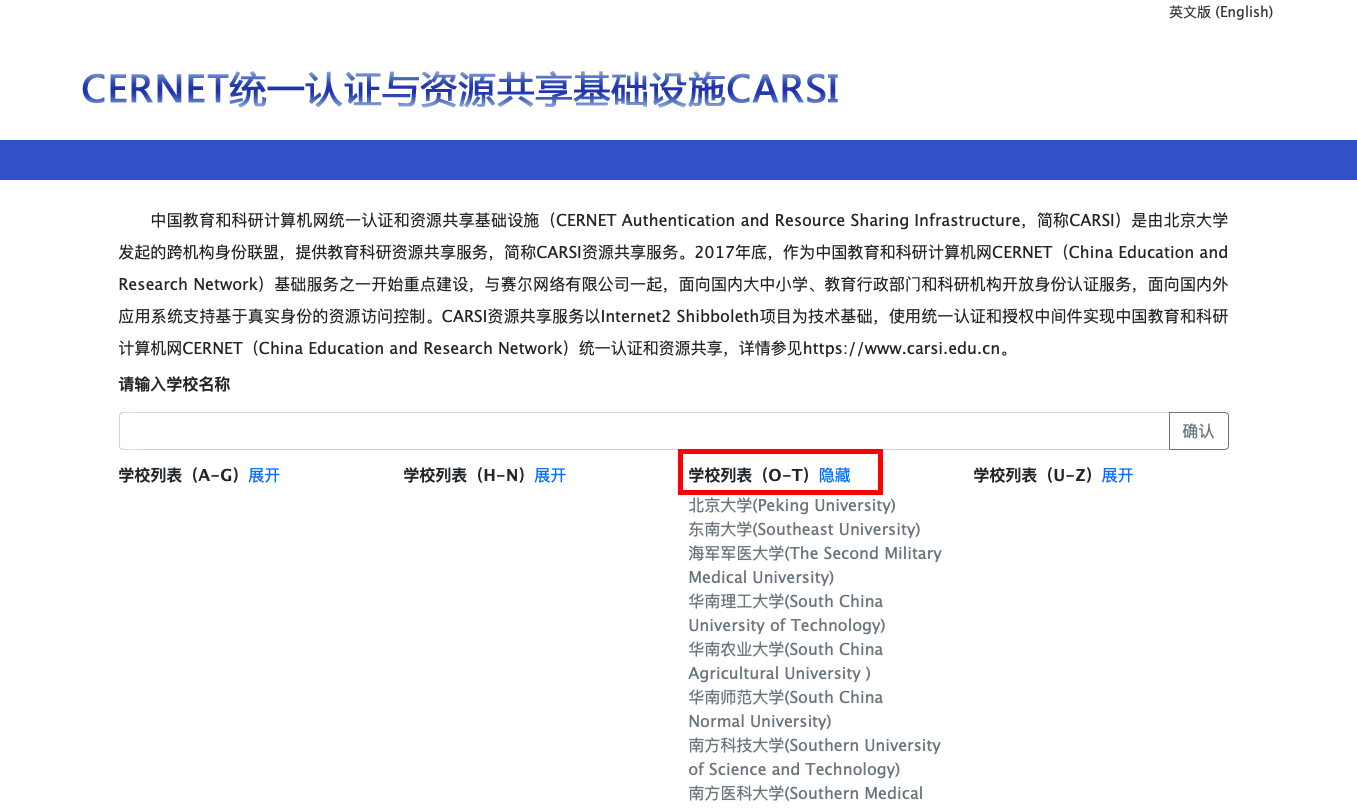Expand the 学校列表 (A-G) list
Screen dimensions: 1357x809
click(x=264, y=475)
